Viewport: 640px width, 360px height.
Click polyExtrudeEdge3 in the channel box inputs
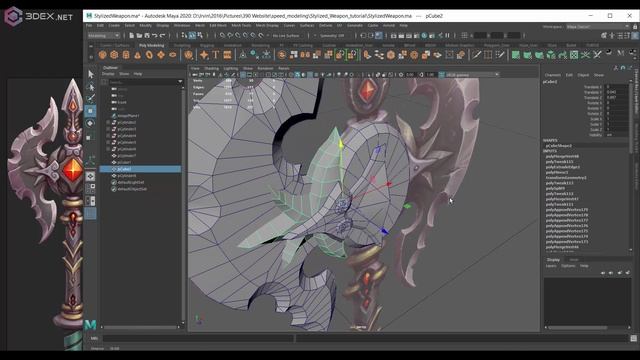coord(563,167)
